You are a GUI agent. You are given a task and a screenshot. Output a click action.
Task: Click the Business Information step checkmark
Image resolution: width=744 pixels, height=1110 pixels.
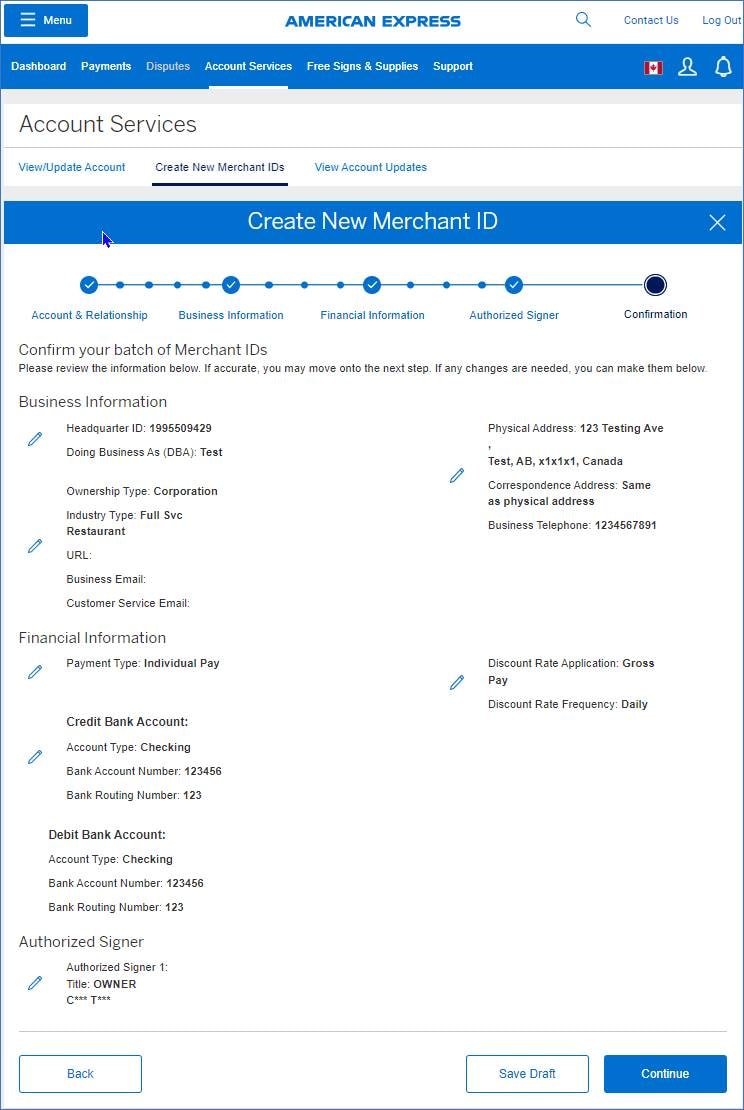tap(231, 285)
